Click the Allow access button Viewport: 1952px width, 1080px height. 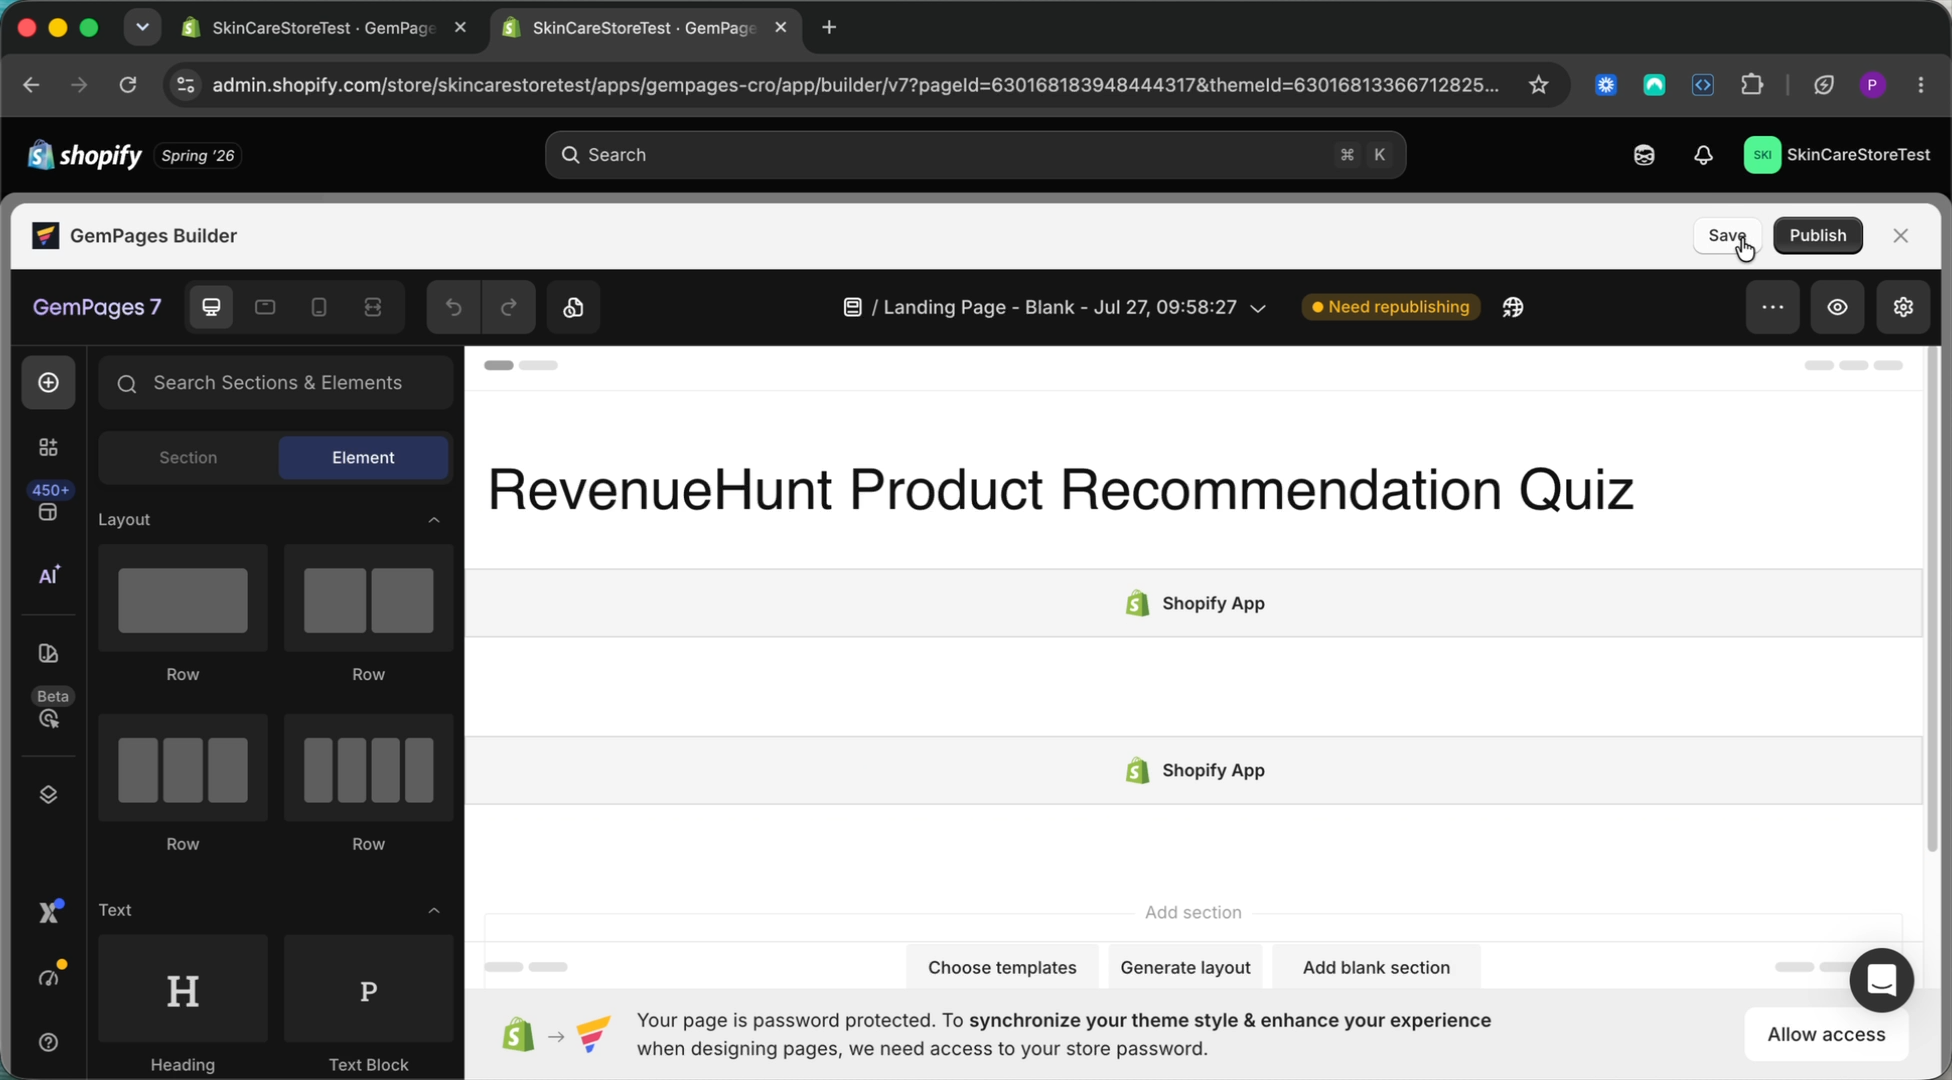[1826, 1034]
